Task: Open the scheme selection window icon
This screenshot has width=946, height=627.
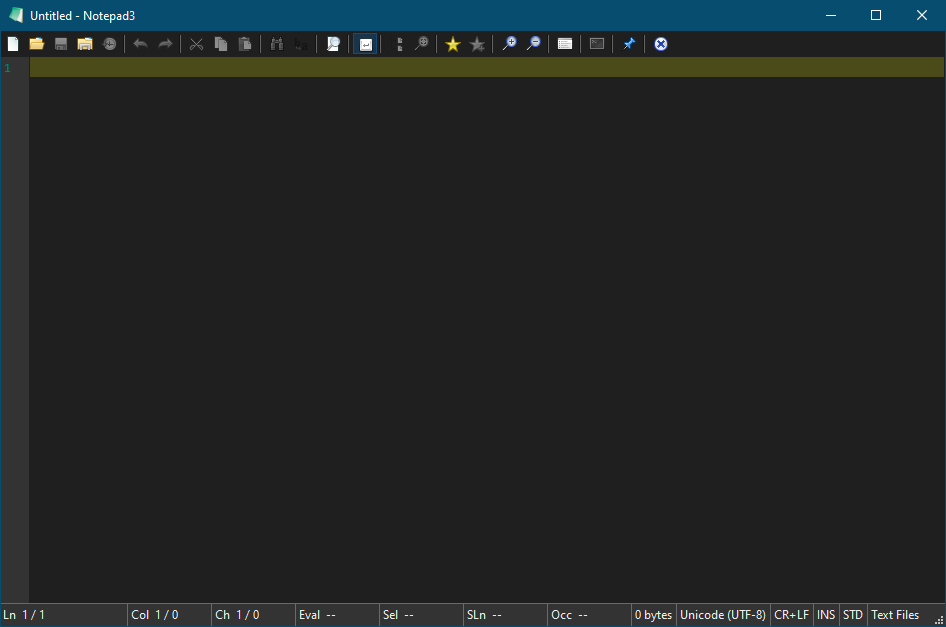Action: click(565, 44)
